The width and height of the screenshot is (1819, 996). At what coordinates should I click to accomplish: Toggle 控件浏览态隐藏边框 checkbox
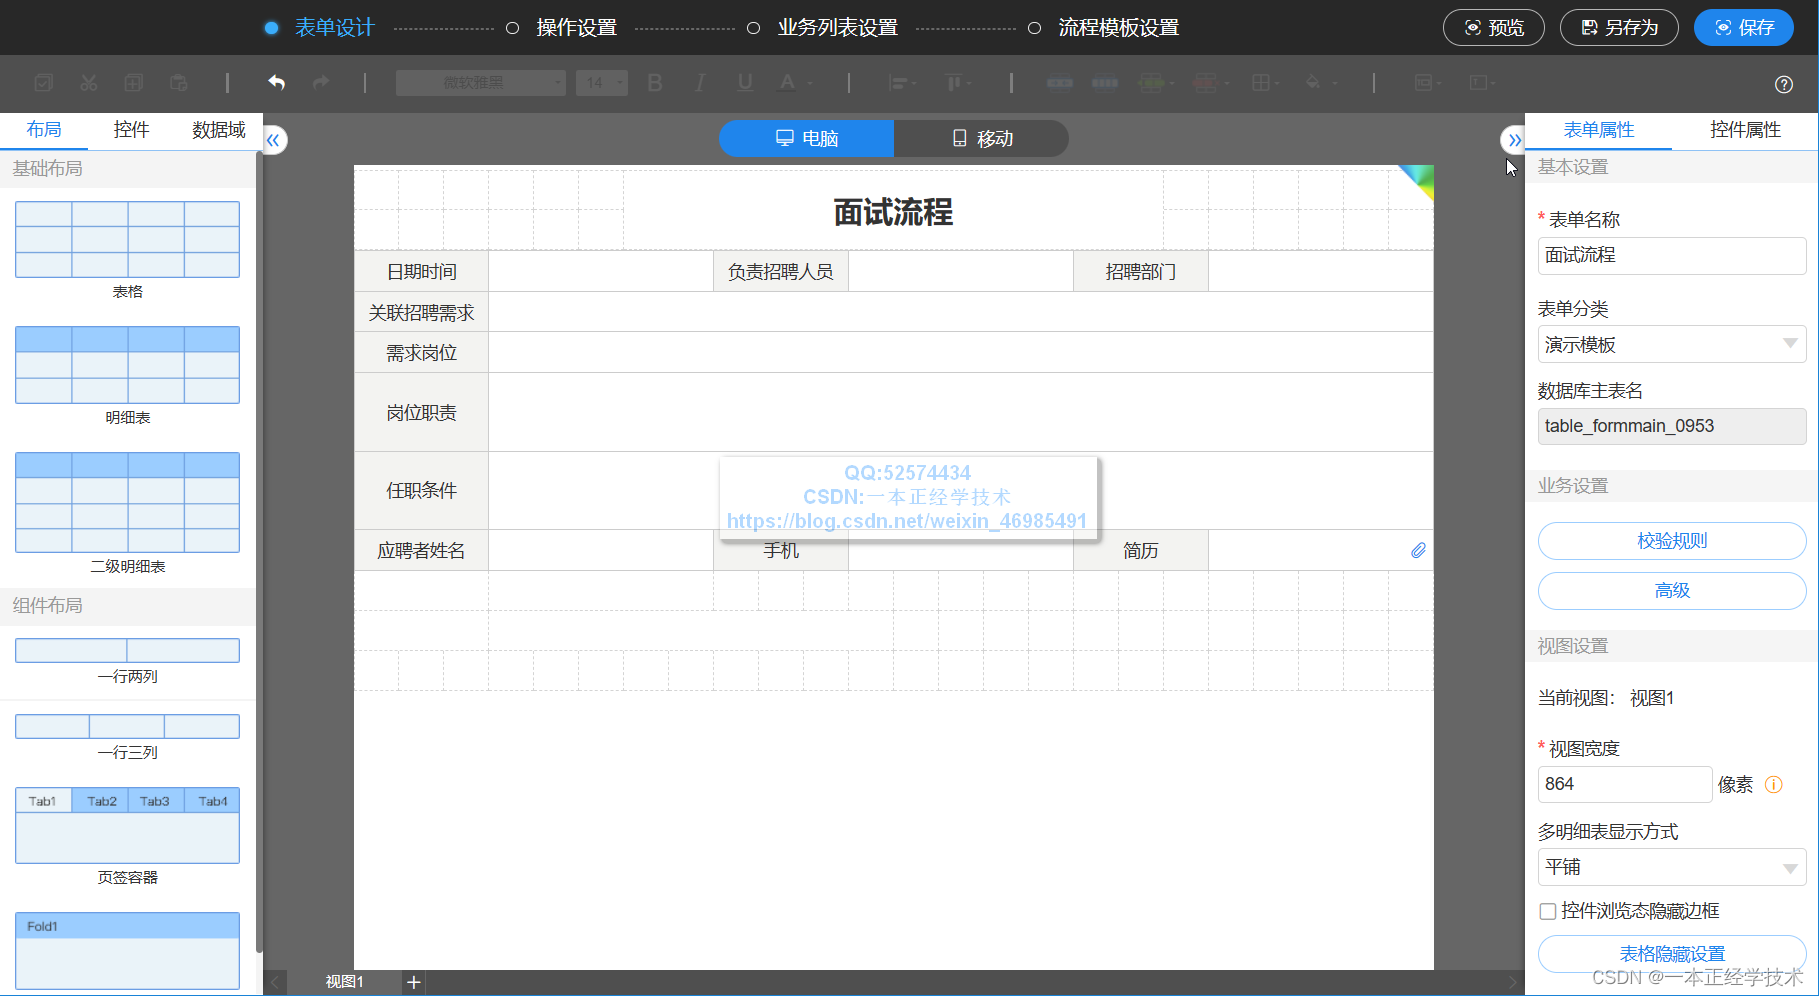point(1548,911)
